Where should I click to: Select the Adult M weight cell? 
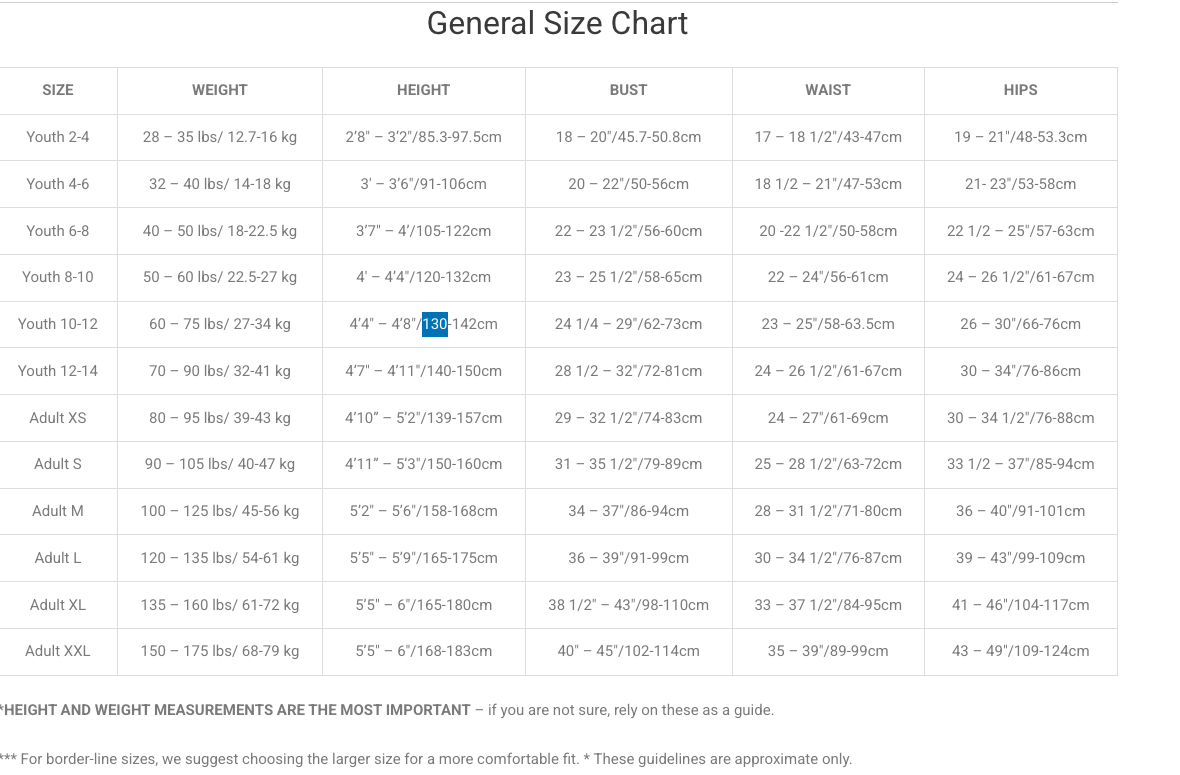coord(220,511)
